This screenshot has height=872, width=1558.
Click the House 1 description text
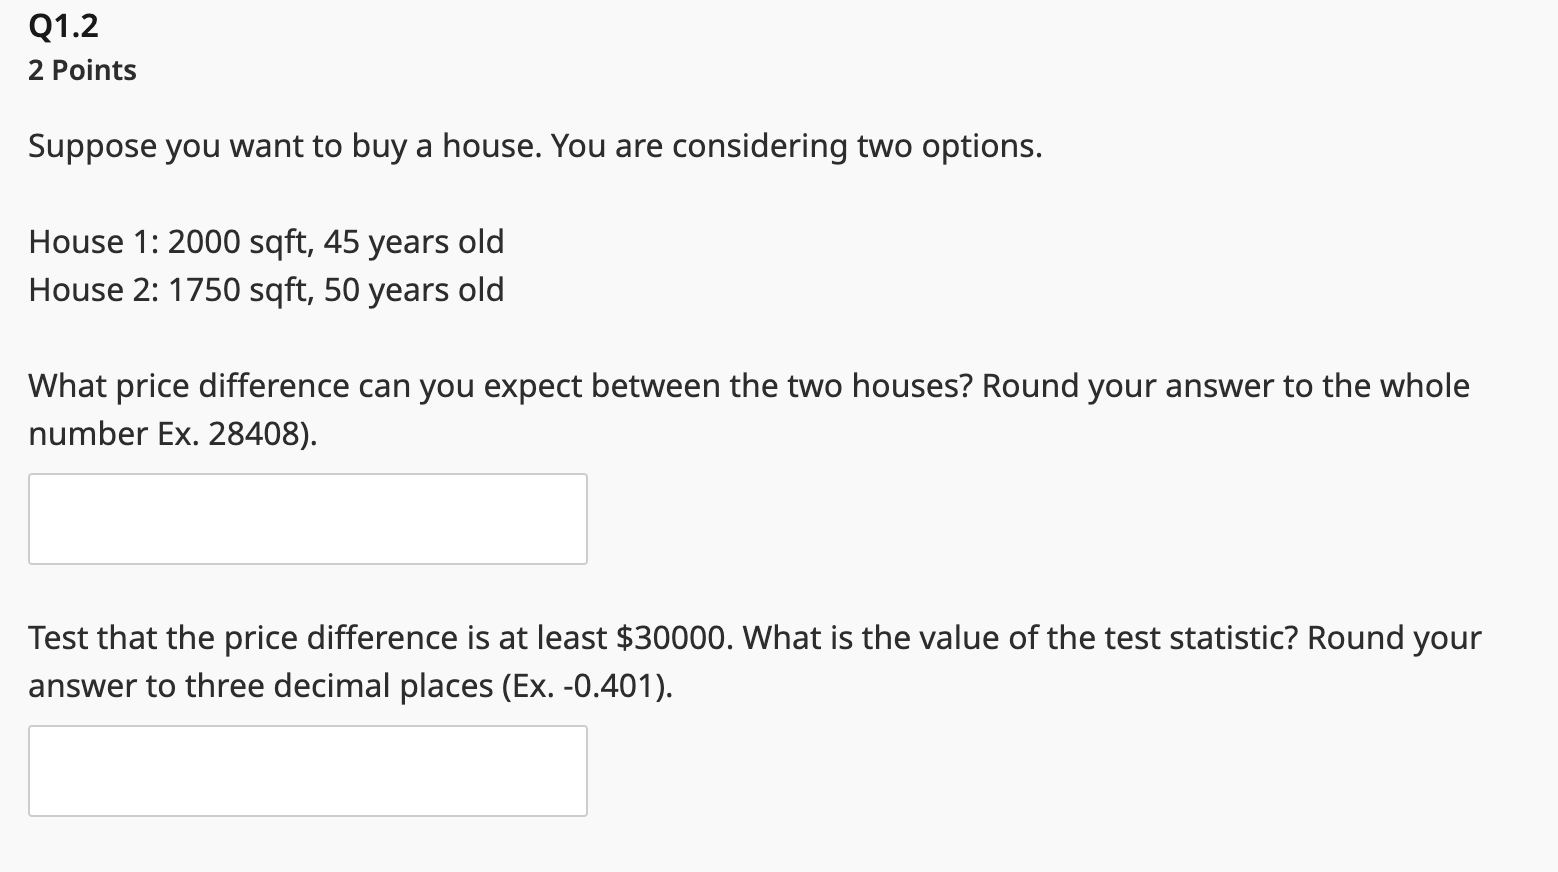(264, 241)
